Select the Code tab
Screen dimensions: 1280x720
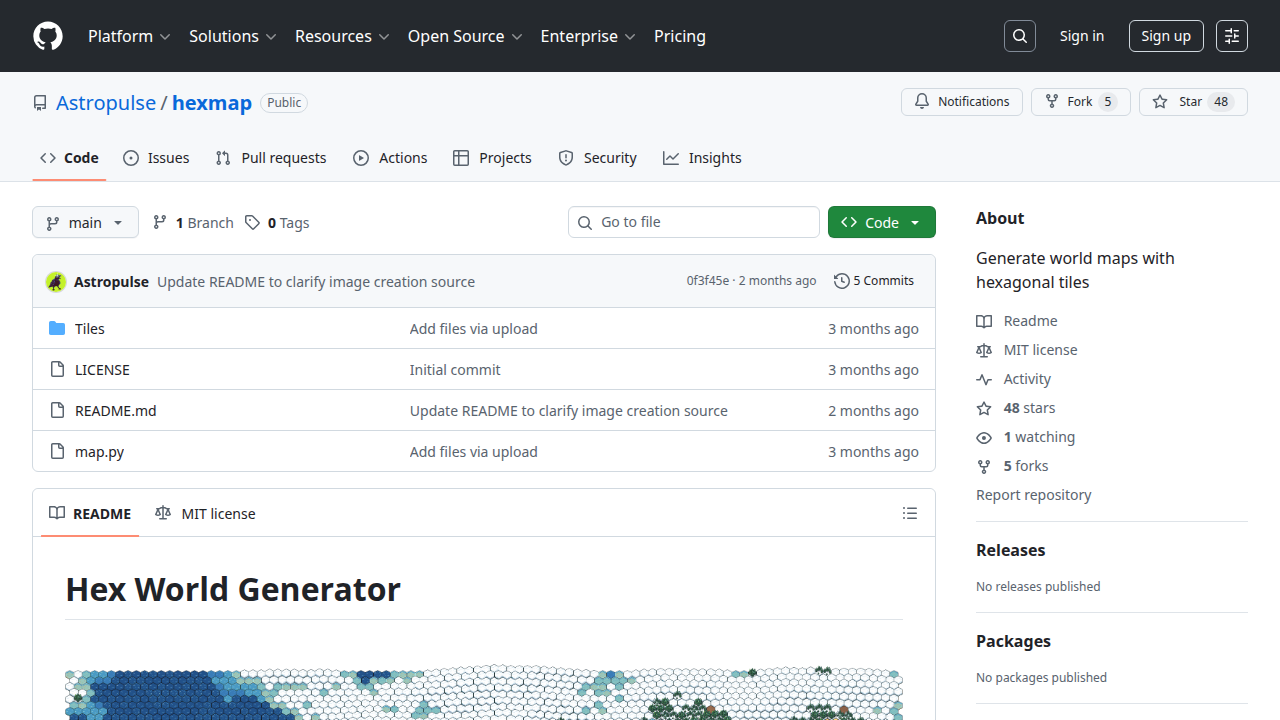pyautogui.click(x=69, y=158)
